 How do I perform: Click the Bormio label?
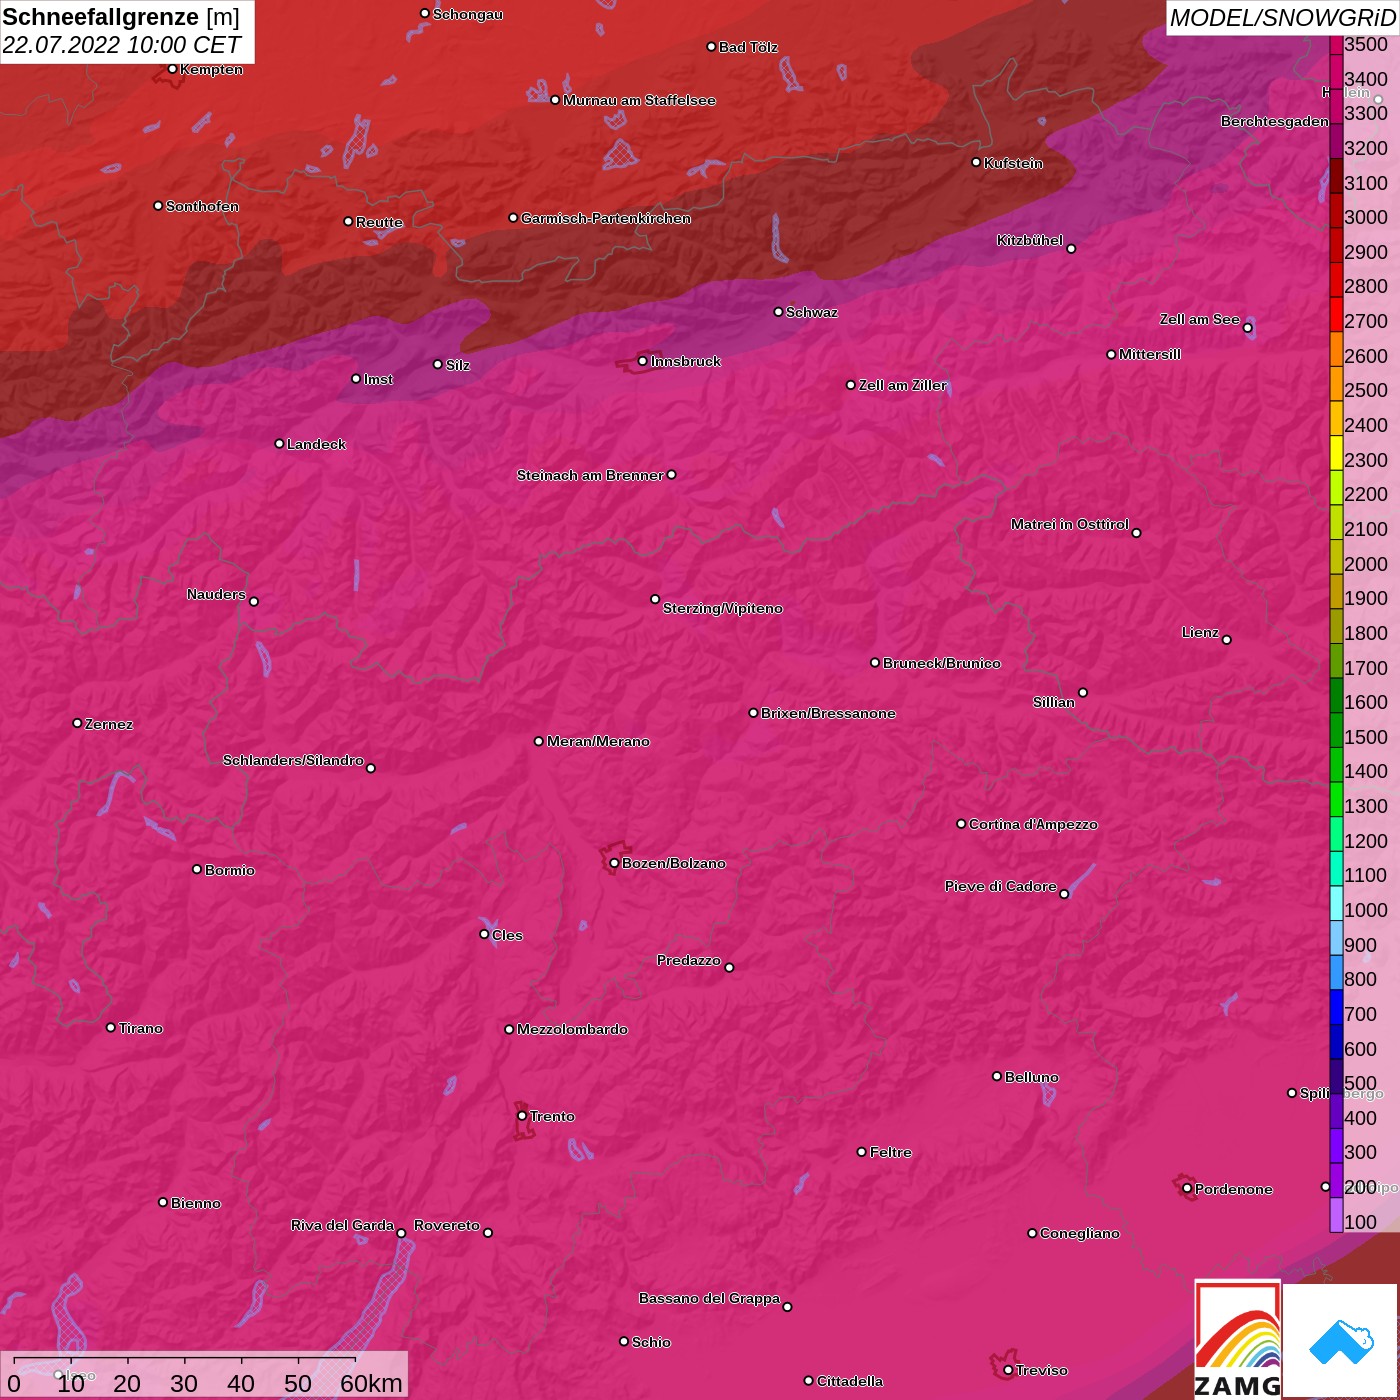[x=230, y=870]
